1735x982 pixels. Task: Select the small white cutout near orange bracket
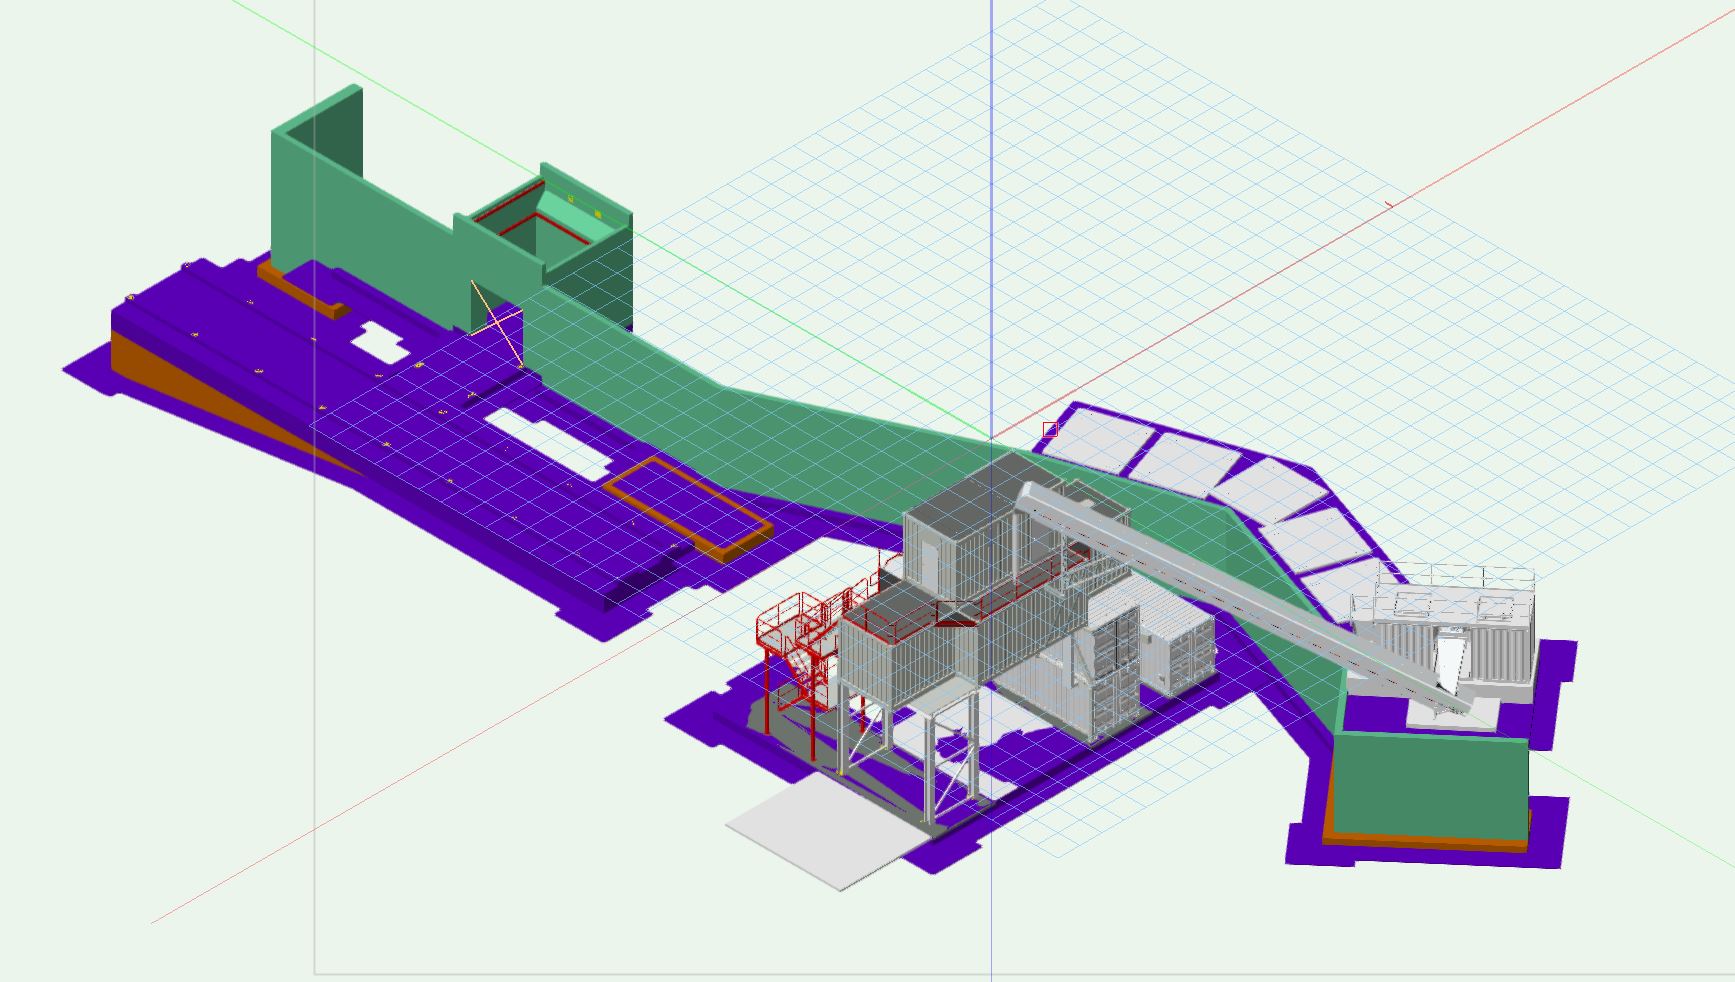(379, 341)
